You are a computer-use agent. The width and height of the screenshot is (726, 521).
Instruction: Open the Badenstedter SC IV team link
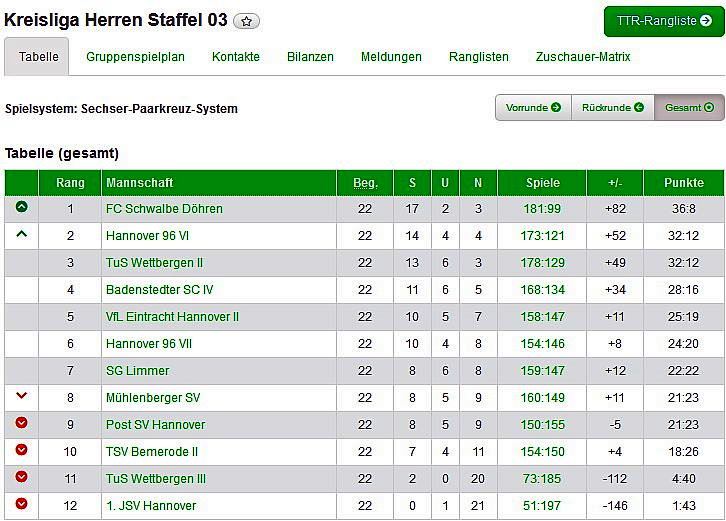(x=159, y=289)
